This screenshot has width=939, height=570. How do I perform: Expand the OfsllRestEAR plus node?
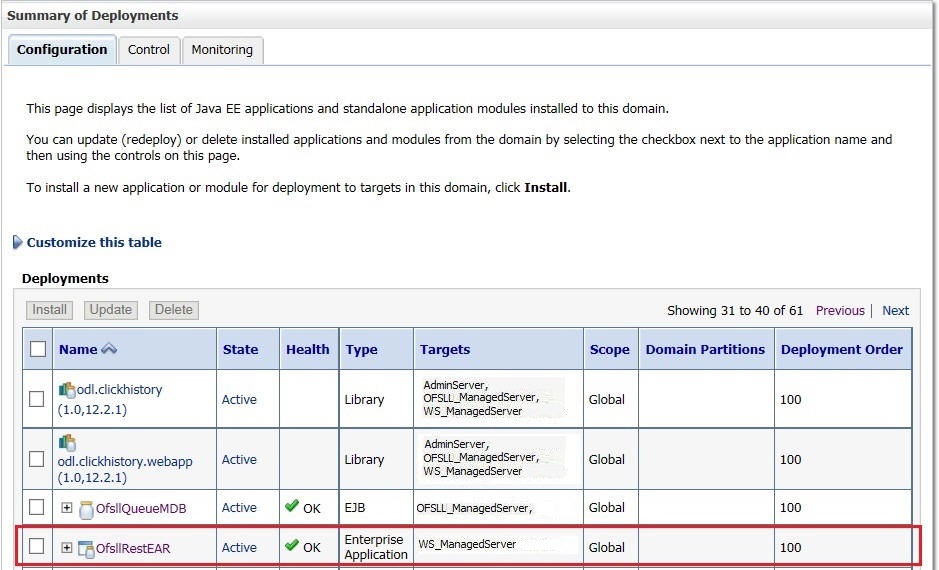coord(66,548)
